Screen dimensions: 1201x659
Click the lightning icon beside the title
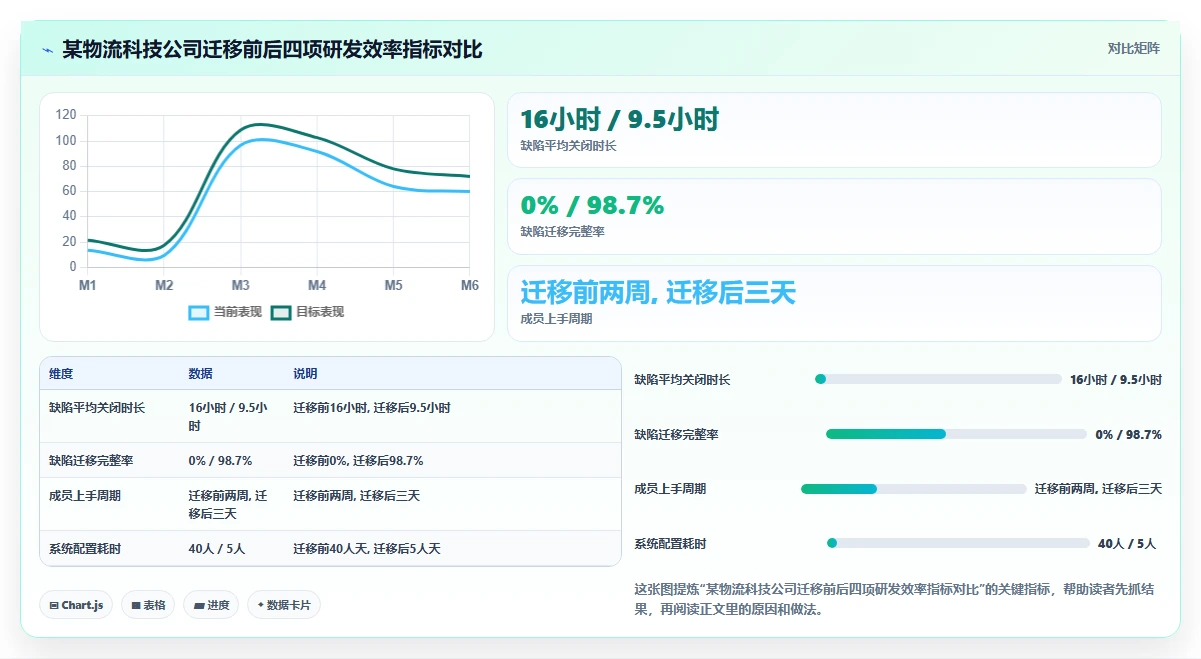pos(47,50)
